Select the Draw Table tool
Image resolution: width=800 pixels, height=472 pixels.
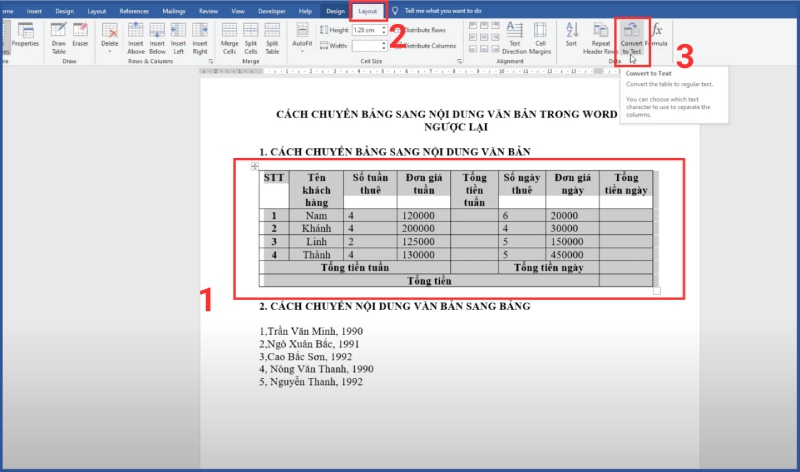[59, 38]
